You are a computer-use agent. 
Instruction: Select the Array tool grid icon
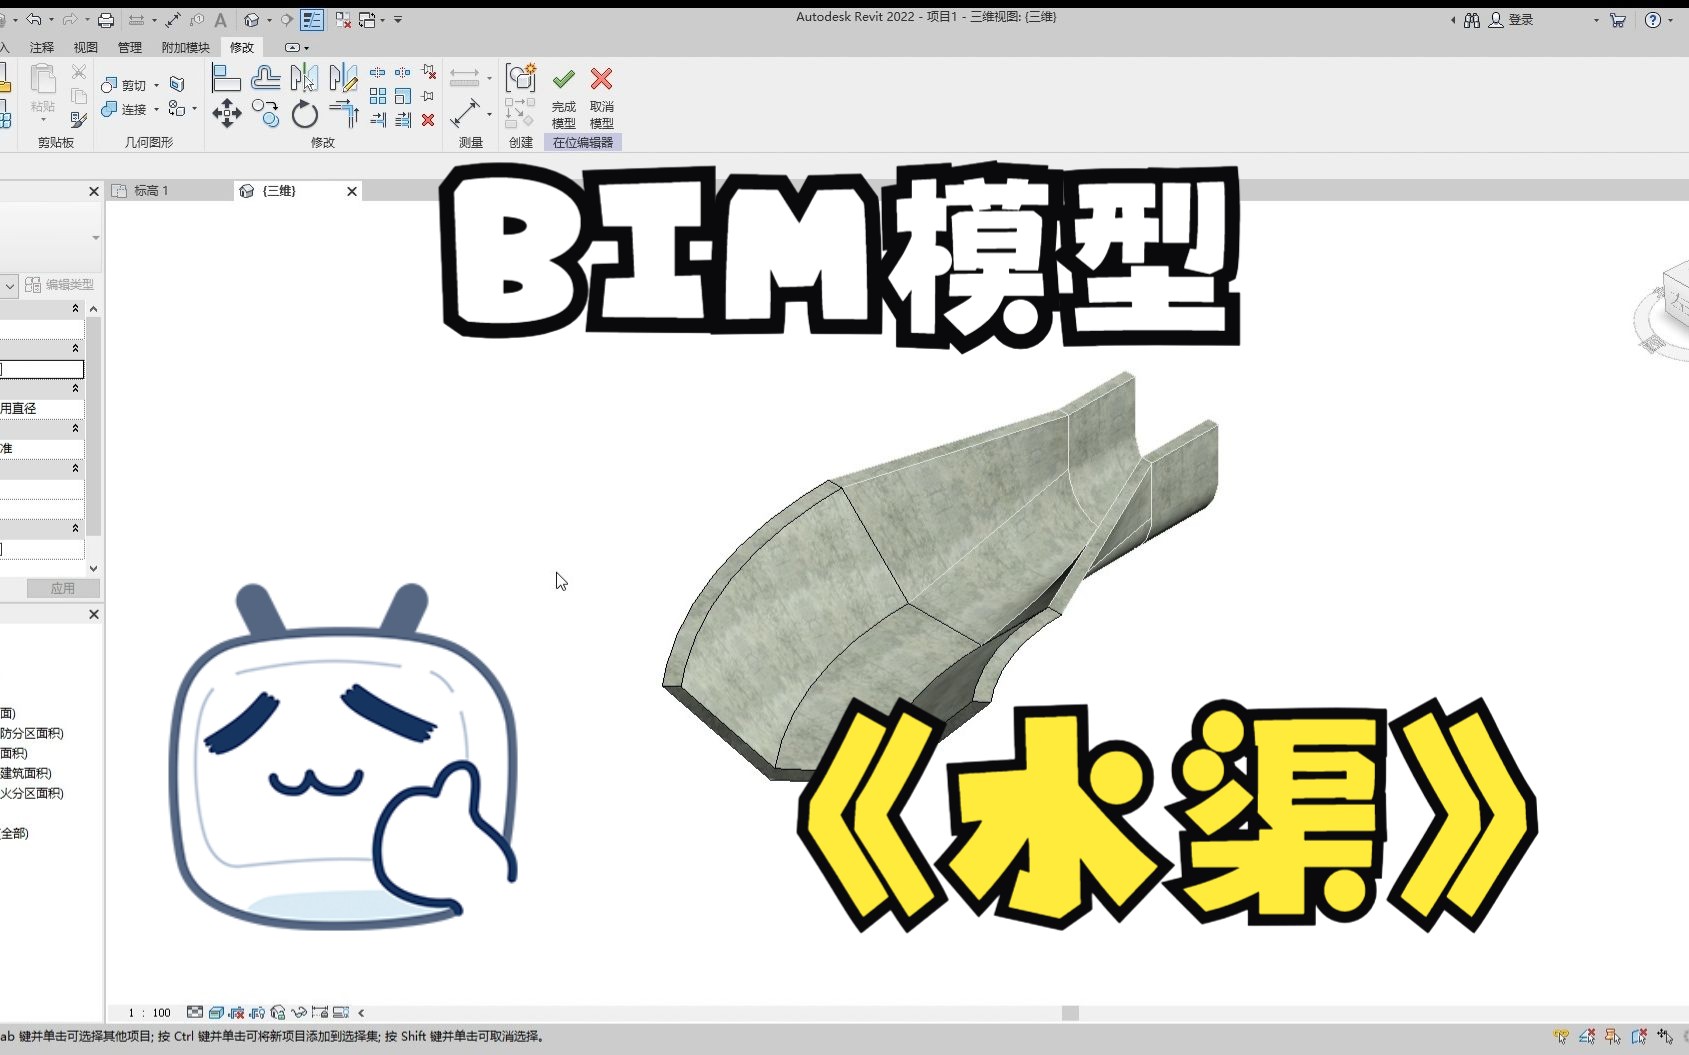(378, 96)
